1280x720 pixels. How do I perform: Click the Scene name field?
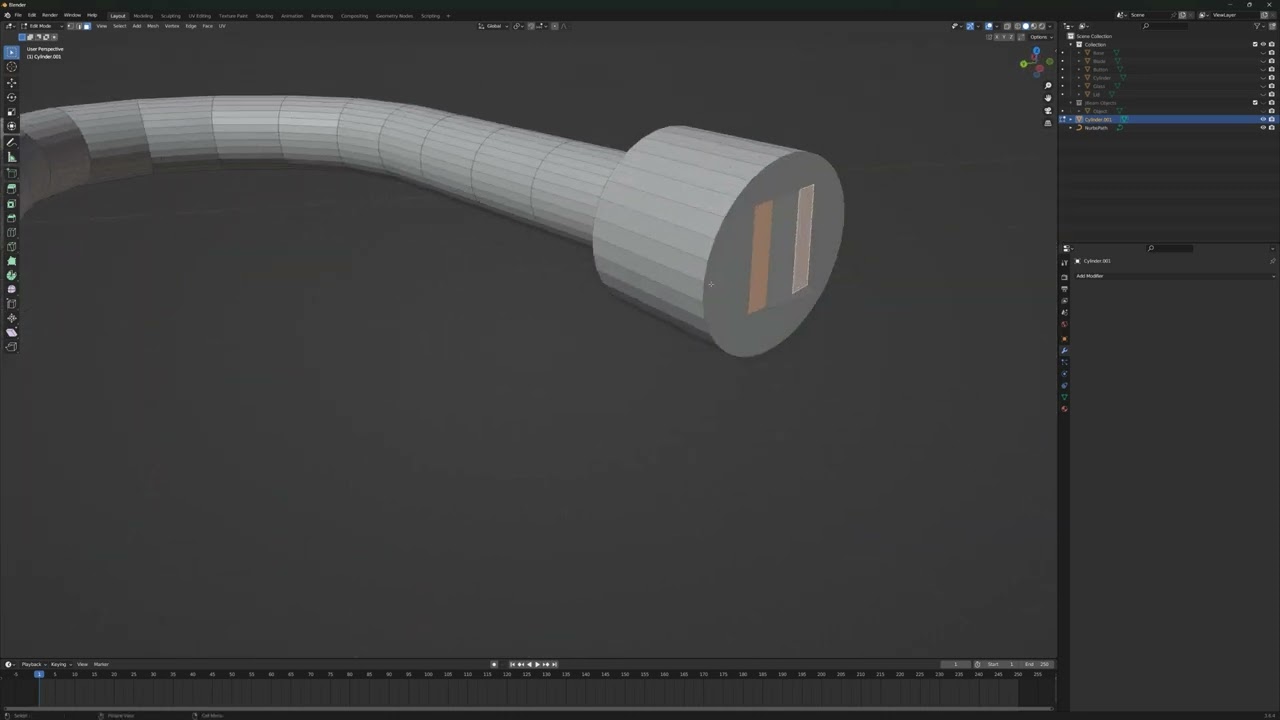pos(1150,15)
